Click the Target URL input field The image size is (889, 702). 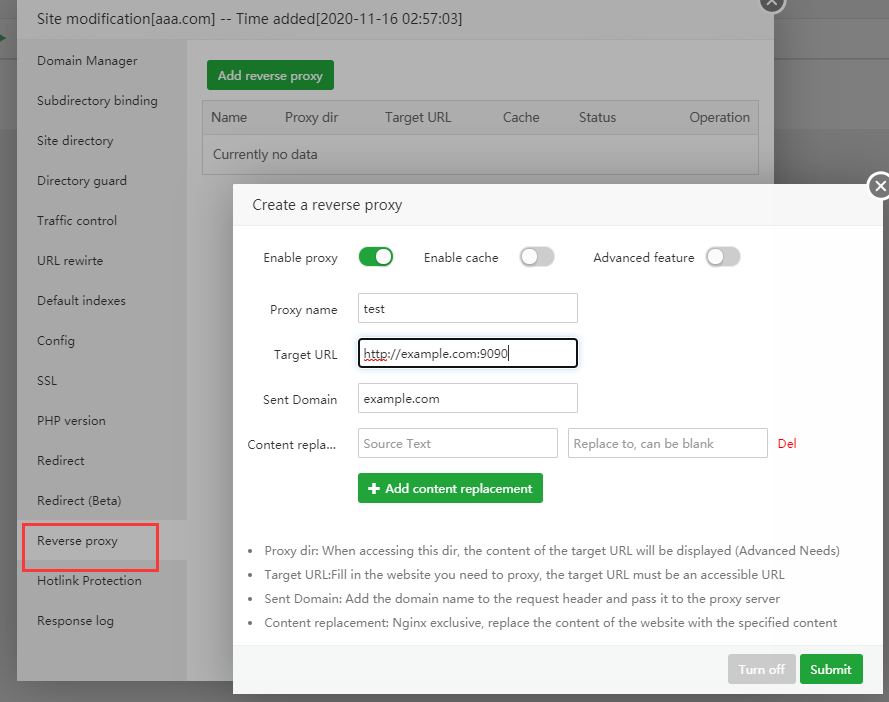point(467,354)
